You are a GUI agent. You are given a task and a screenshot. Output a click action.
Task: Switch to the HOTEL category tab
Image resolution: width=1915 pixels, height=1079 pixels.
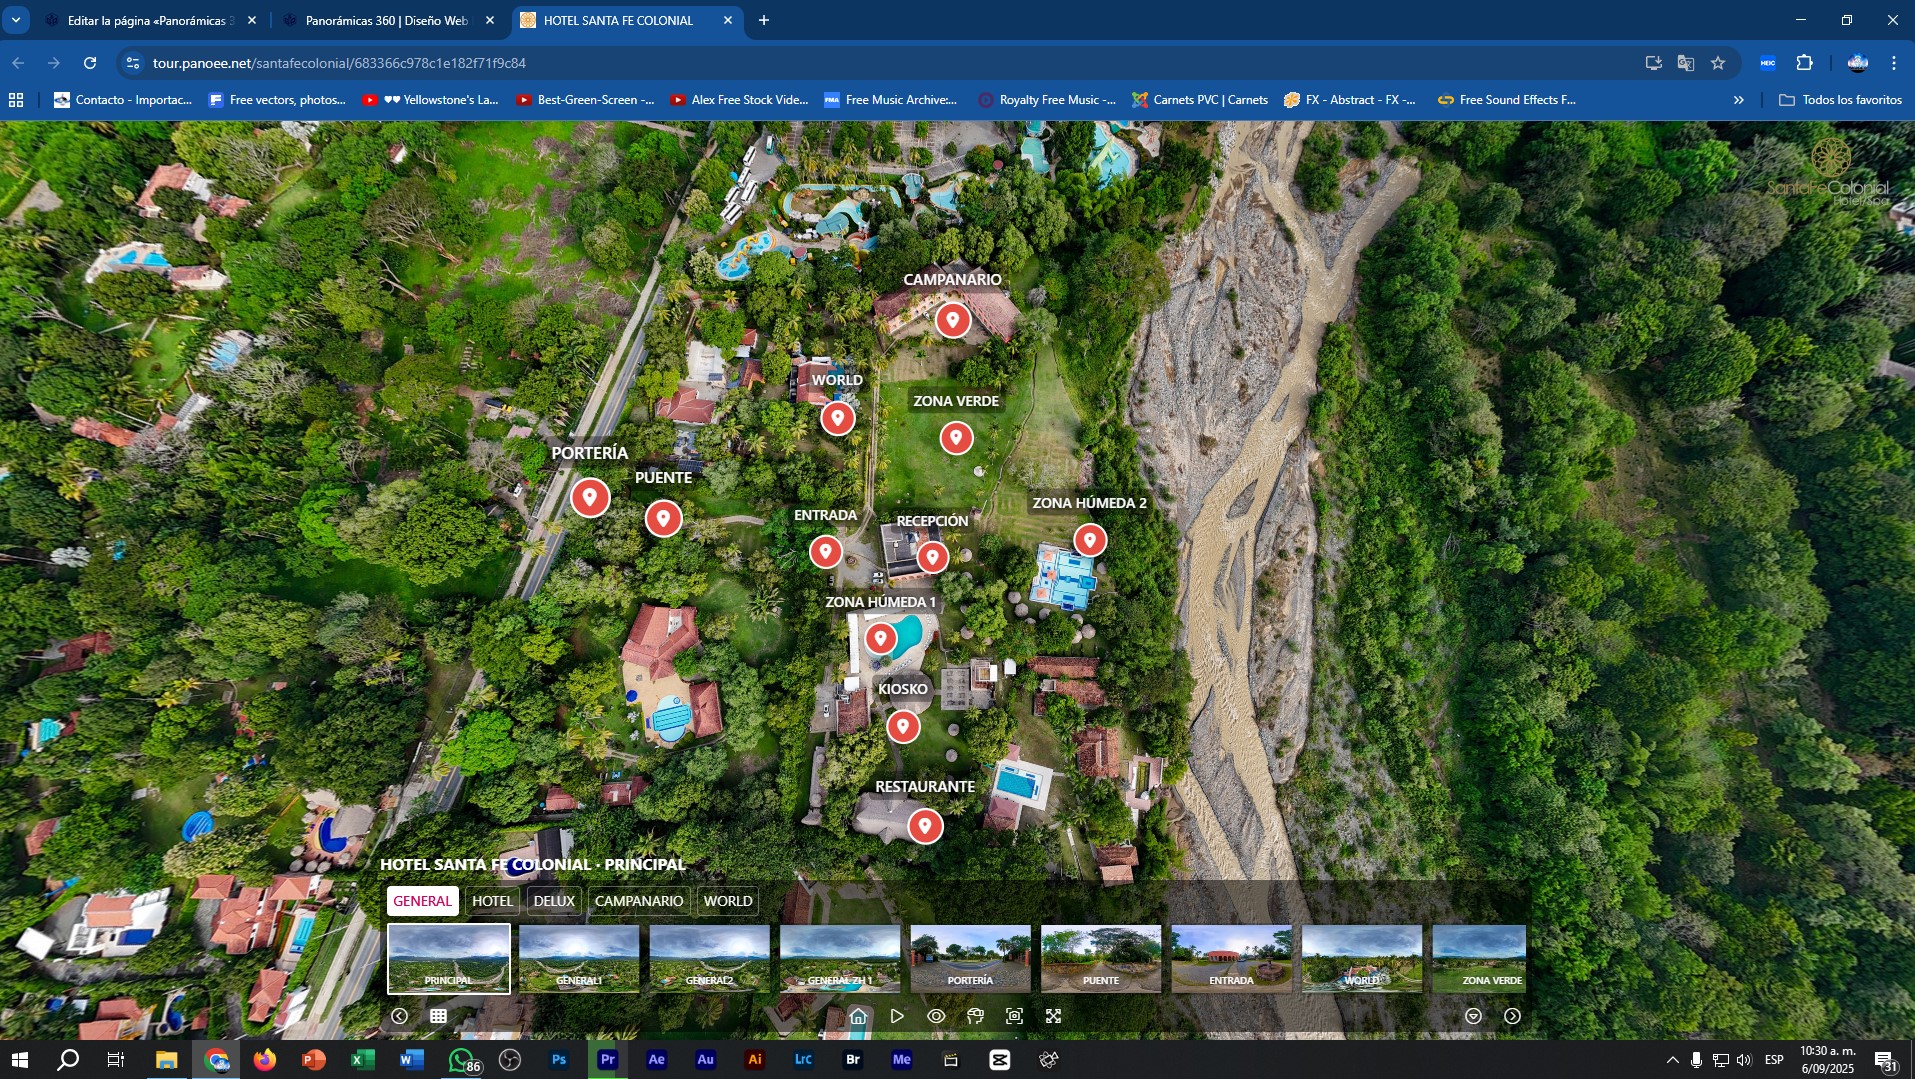[492, 901]
